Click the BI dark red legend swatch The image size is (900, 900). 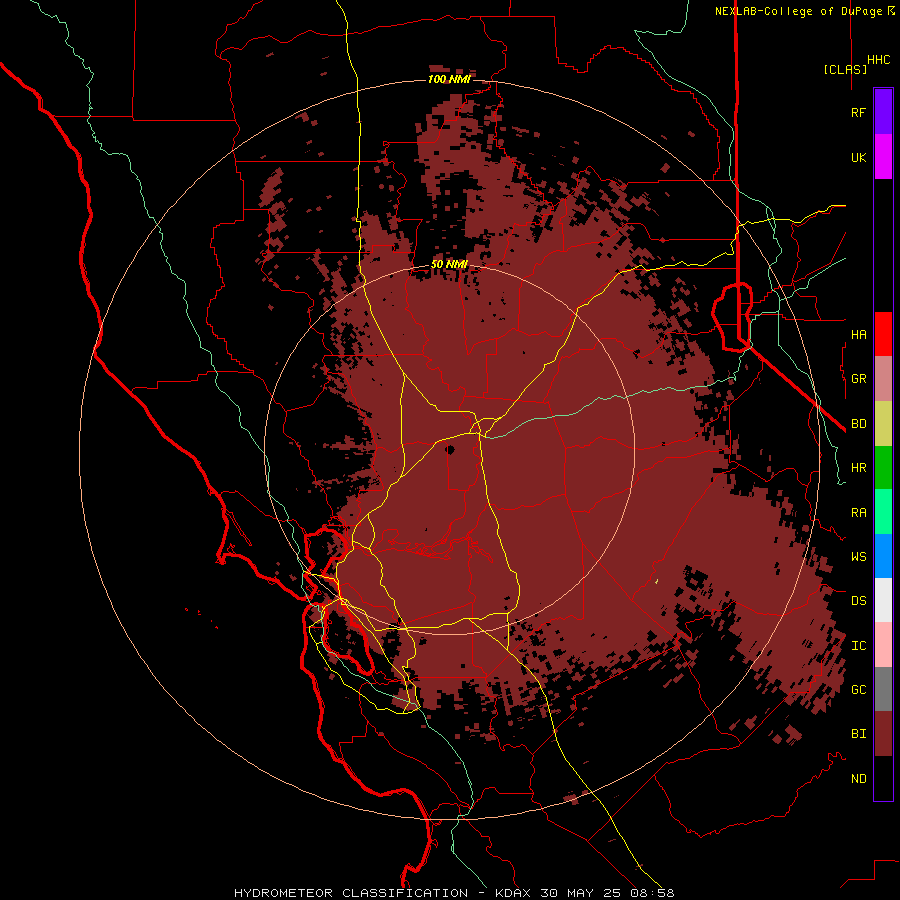(883, 734)
